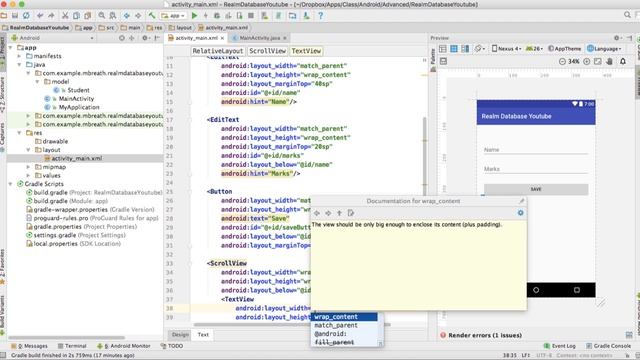Open the Project Structure icon
640x360 pixels.
pyautogui.click(x=292, y=16)
